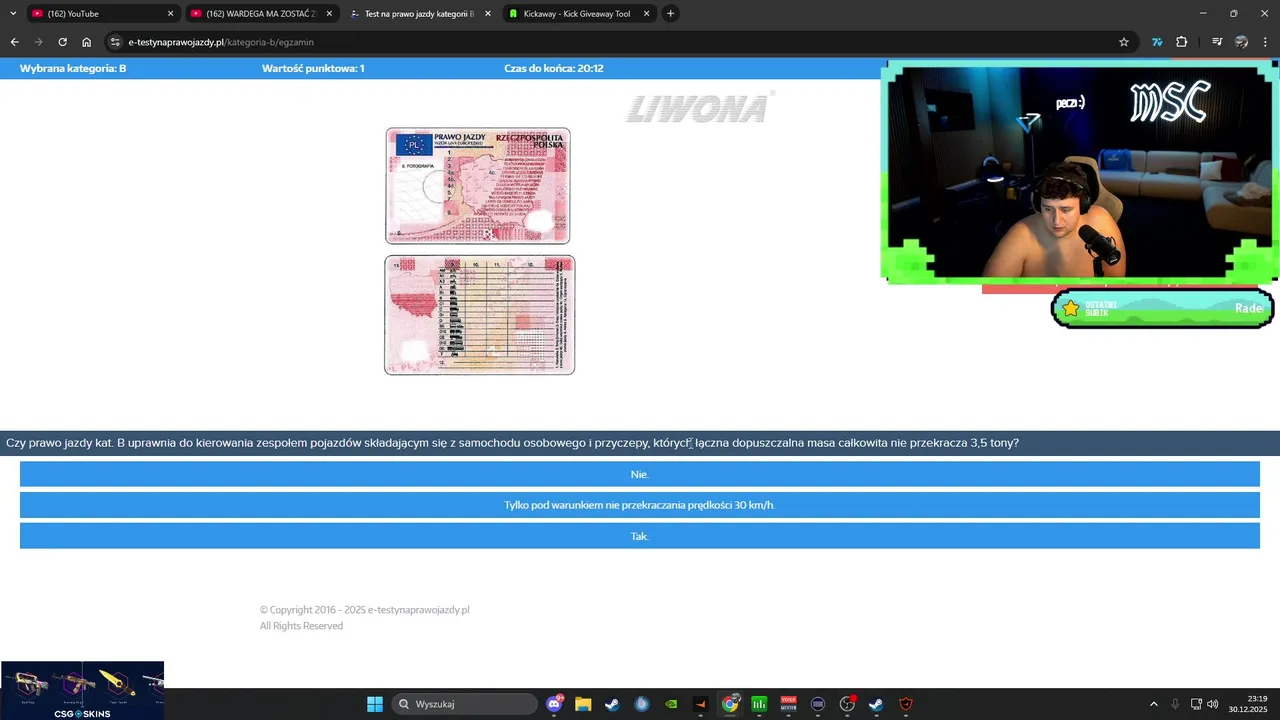The image size is (1280, 720).
Task: Click the driving licence front image
Action: pos(478,186)
